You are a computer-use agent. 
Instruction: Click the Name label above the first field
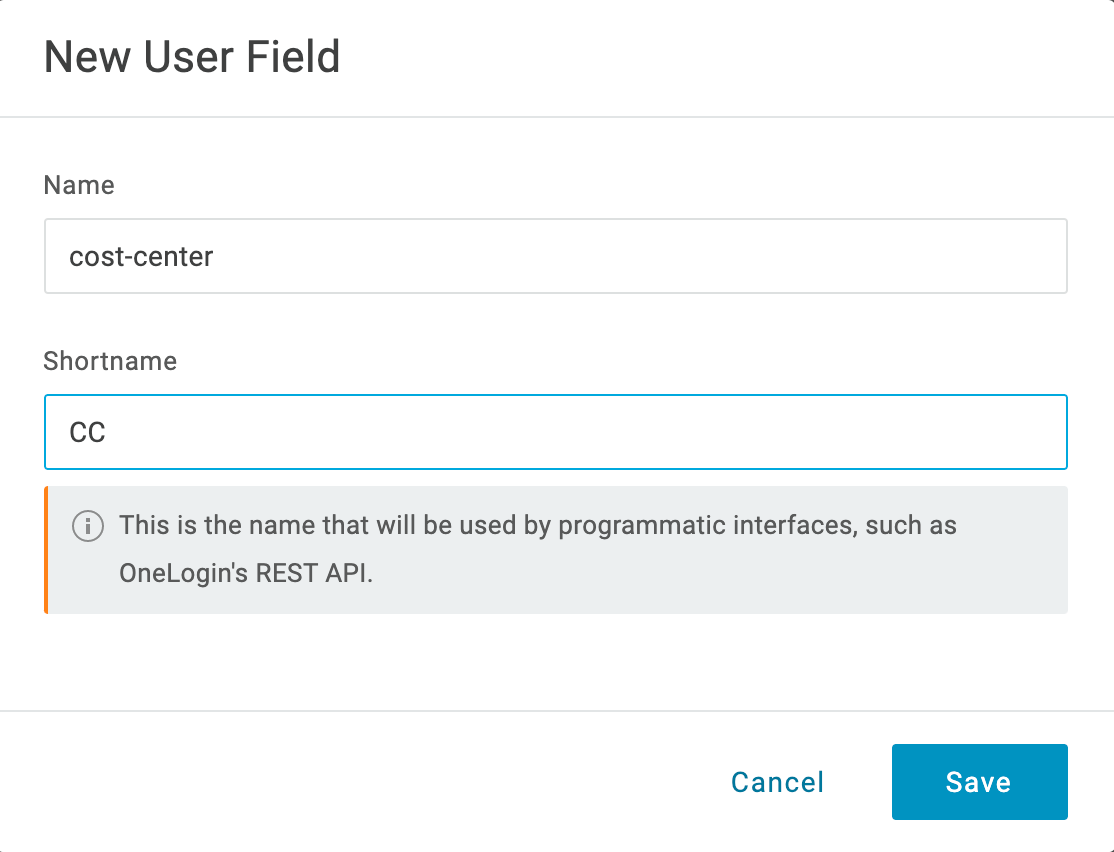point(79,185)
